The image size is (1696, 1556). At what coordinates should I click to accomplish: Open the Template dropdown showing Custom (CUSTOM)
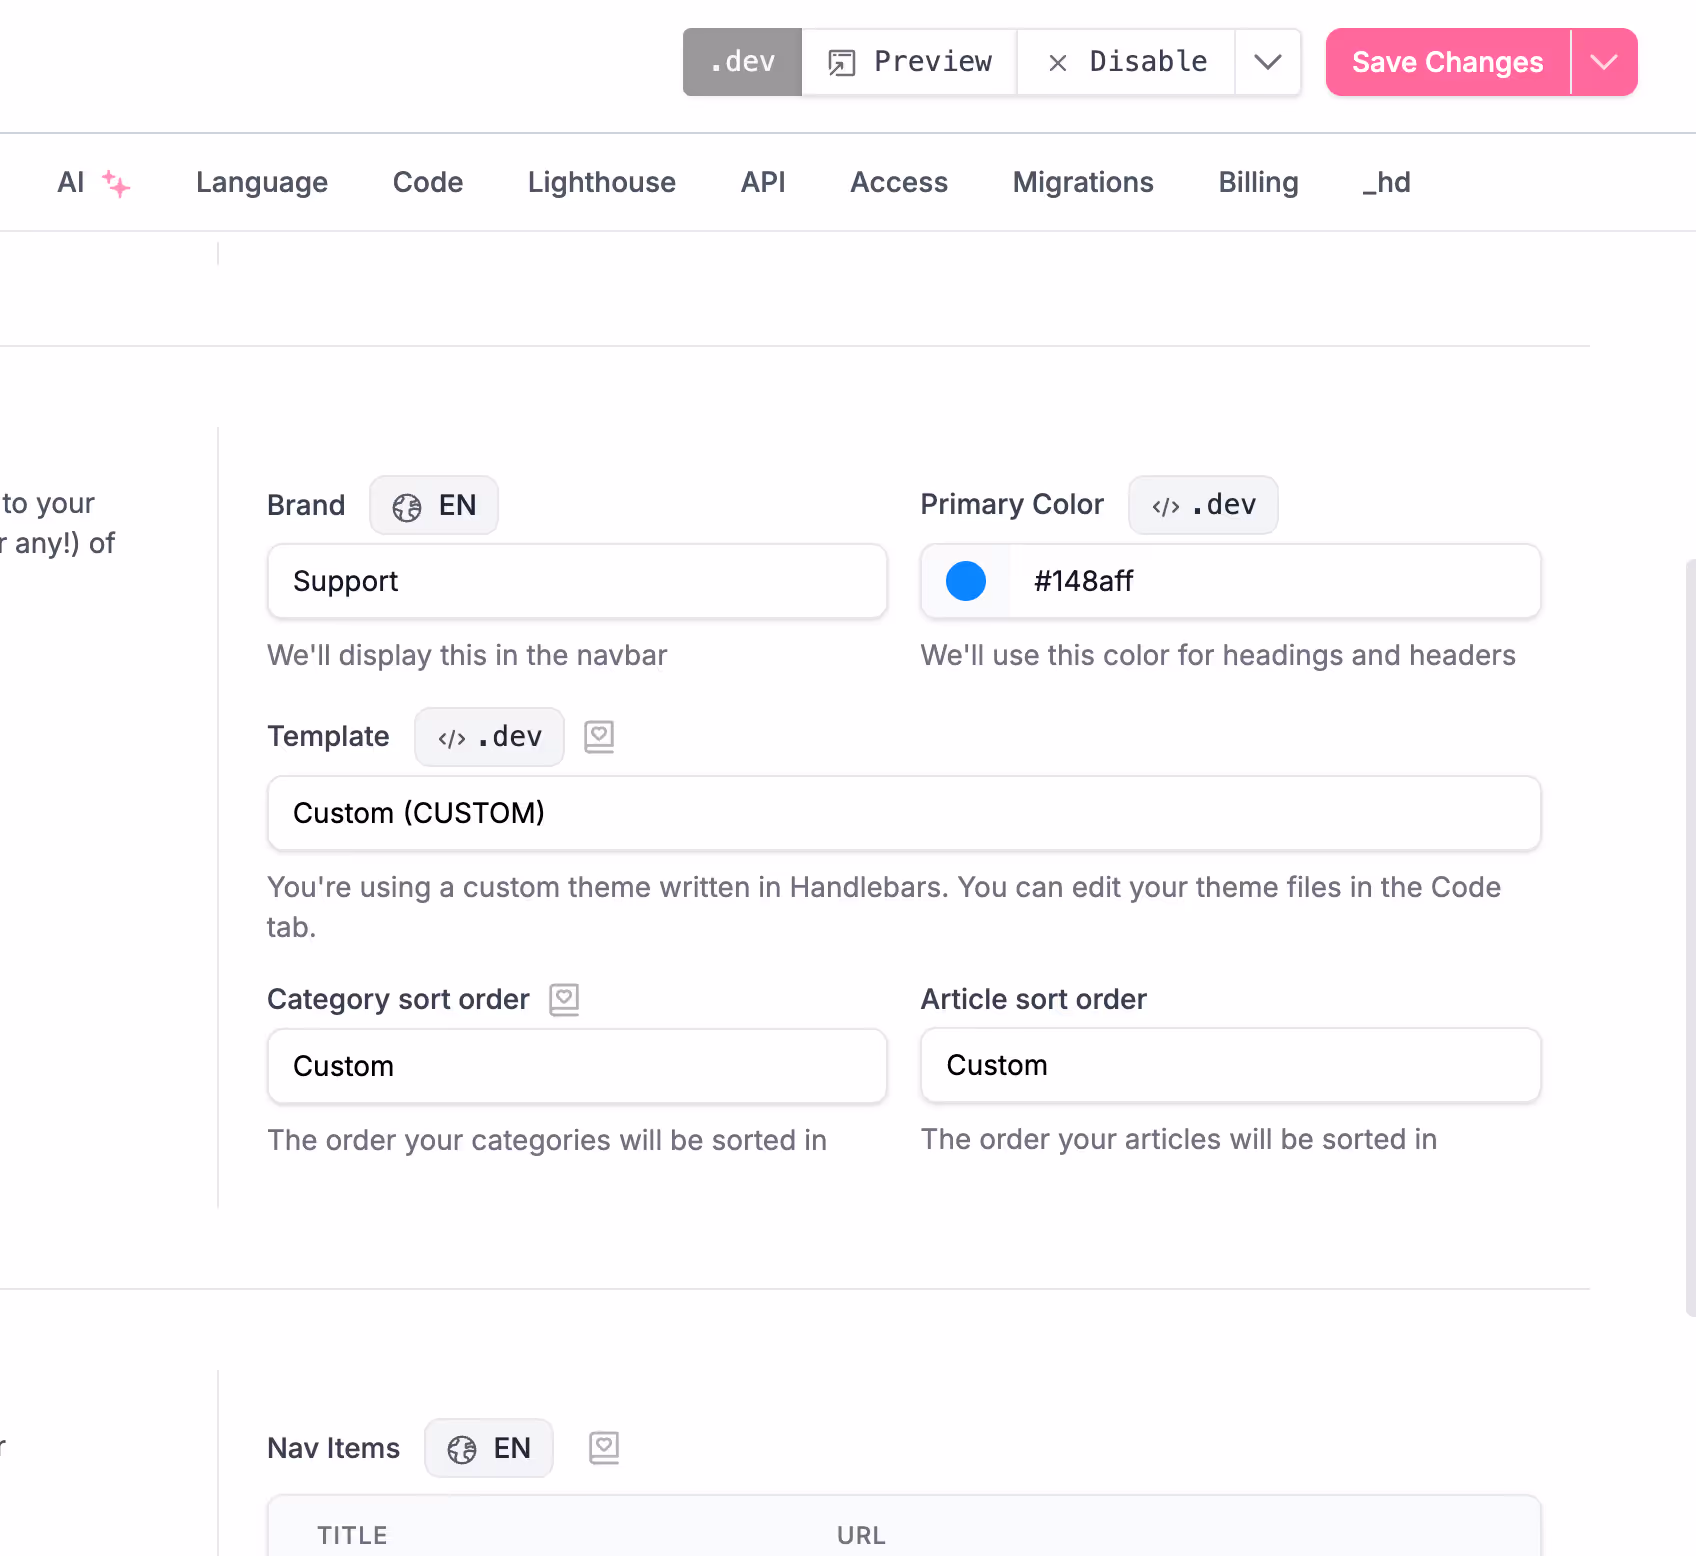[x=904, y=813]
